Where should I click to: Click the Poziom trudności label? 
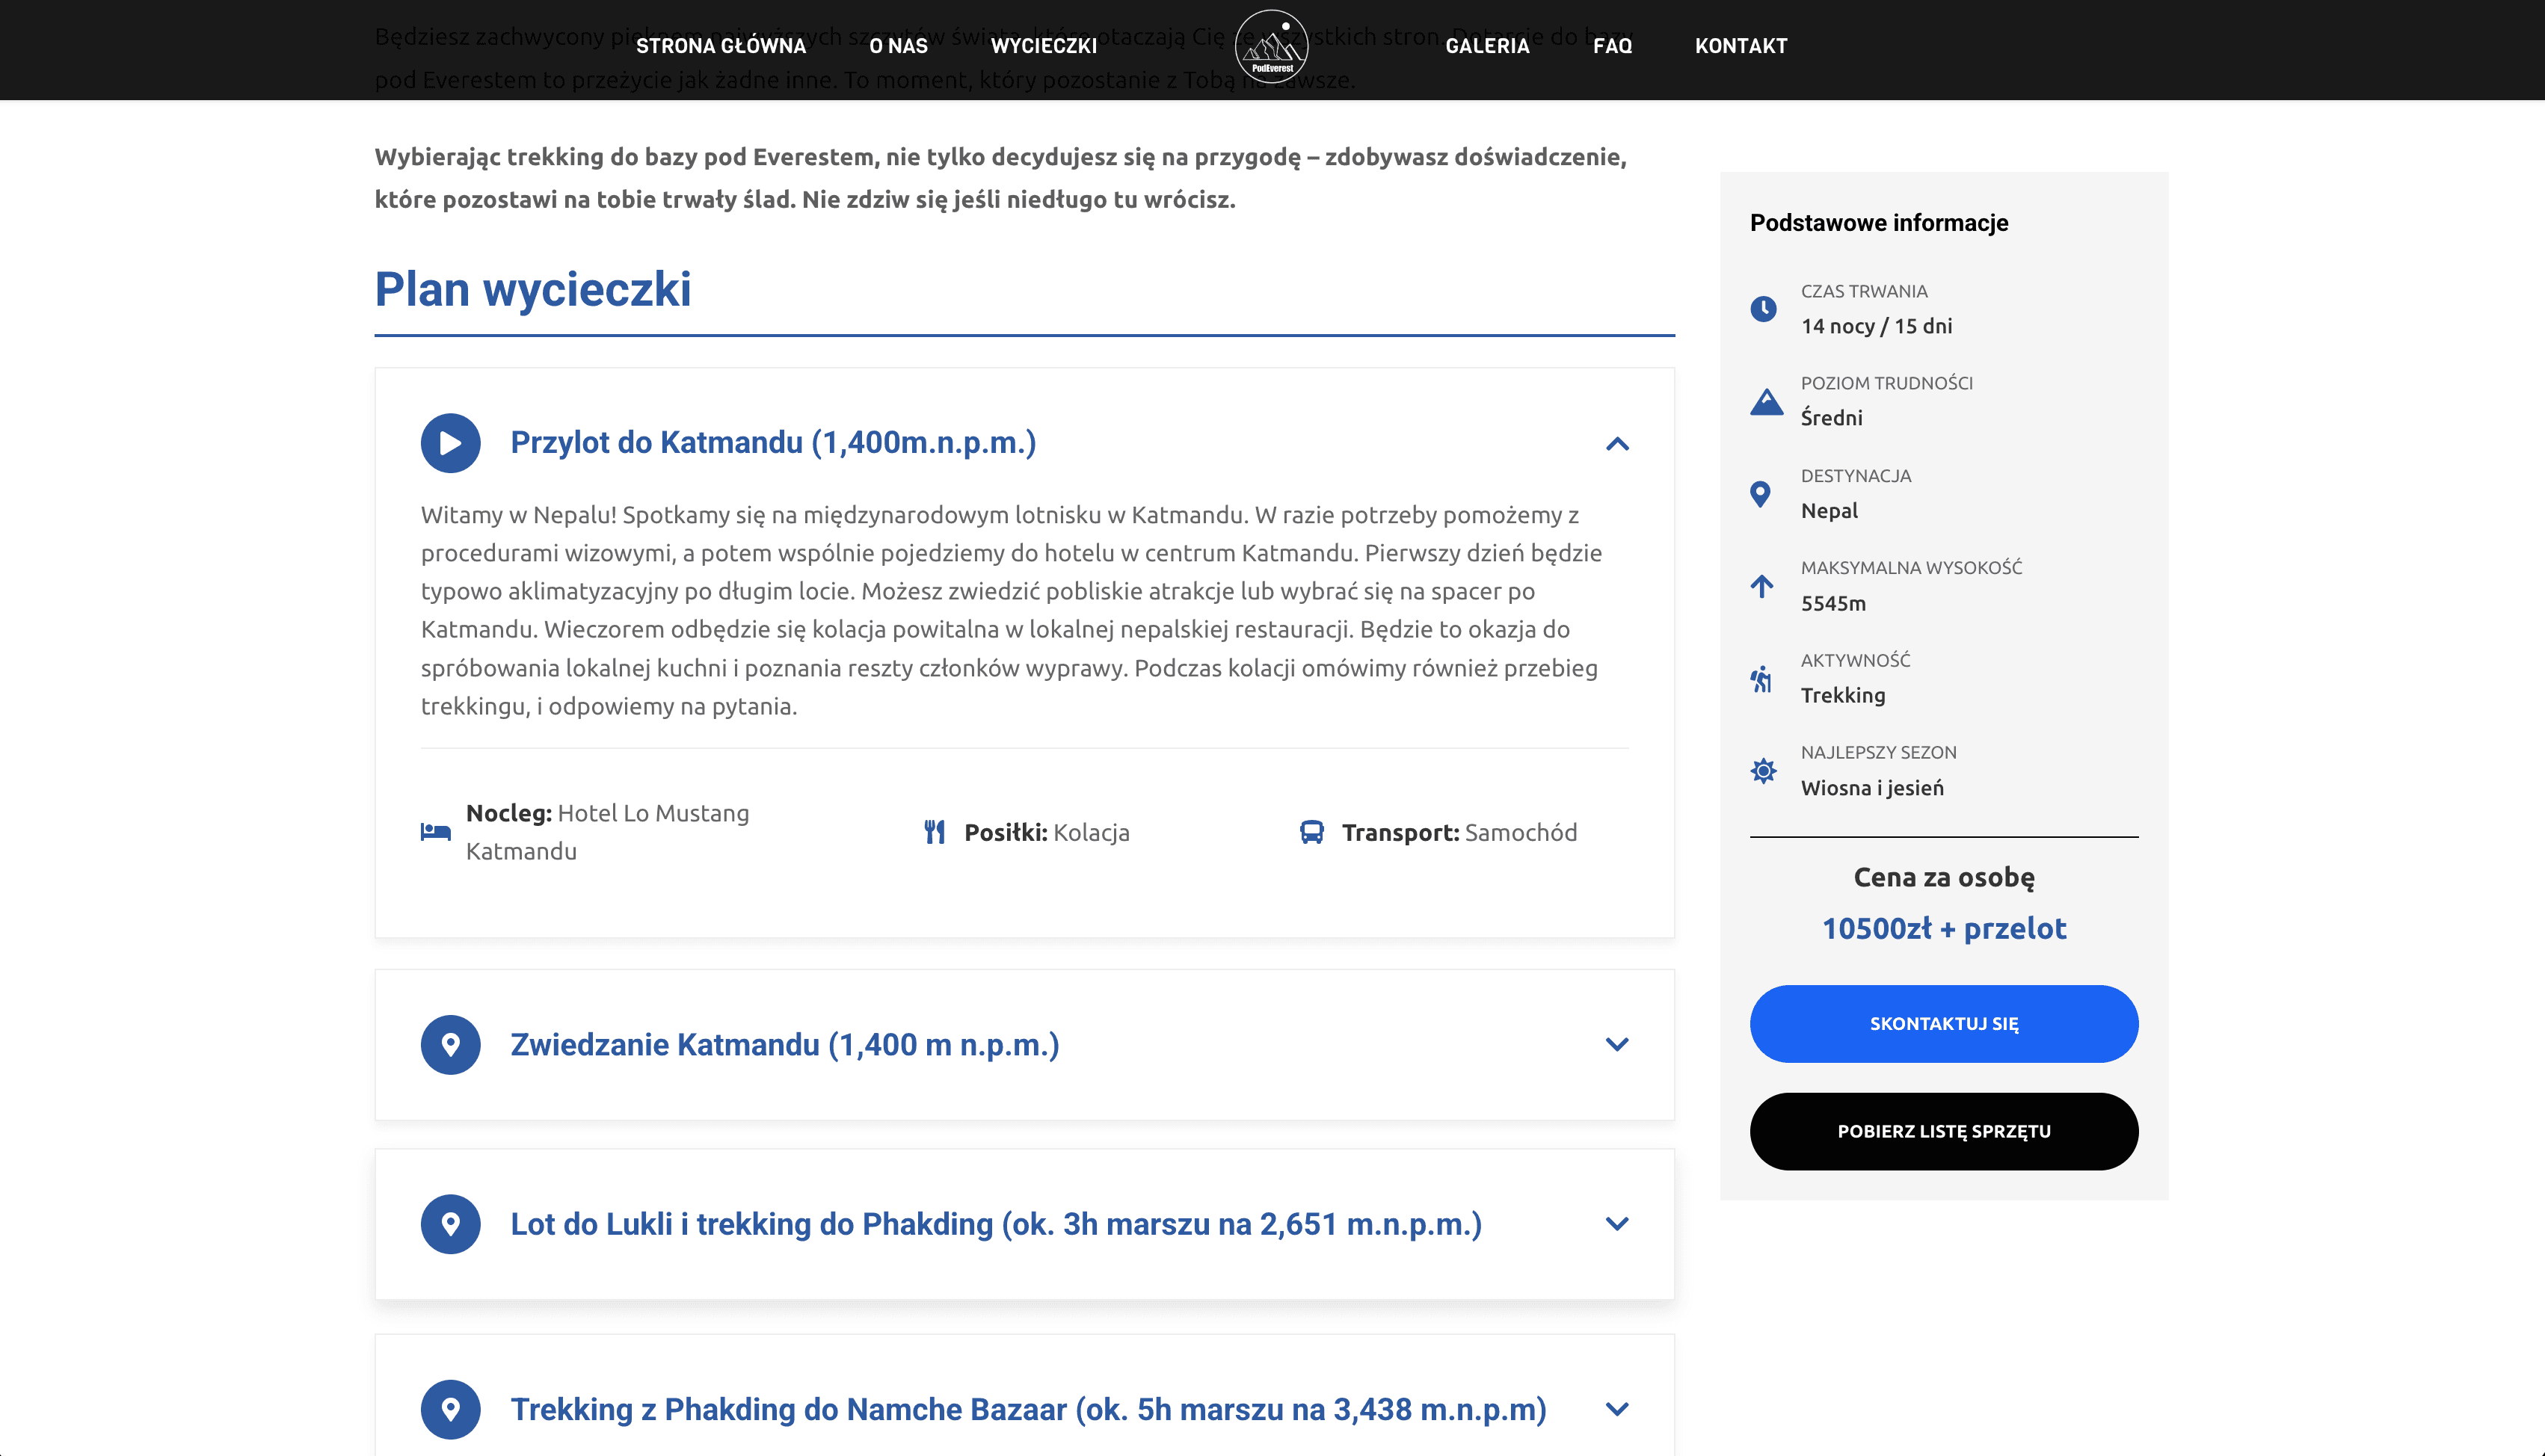tap(1886, 383)
